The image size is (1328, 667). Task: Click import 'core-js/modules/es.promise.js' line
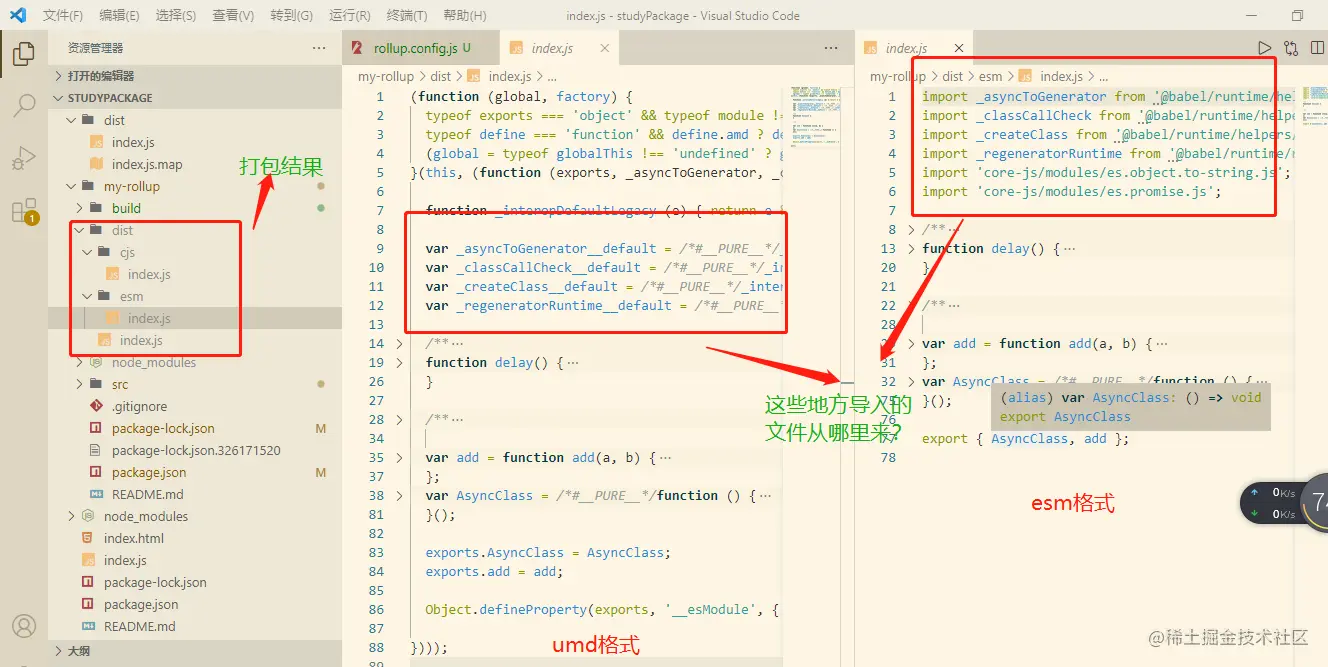point(1071,192)
